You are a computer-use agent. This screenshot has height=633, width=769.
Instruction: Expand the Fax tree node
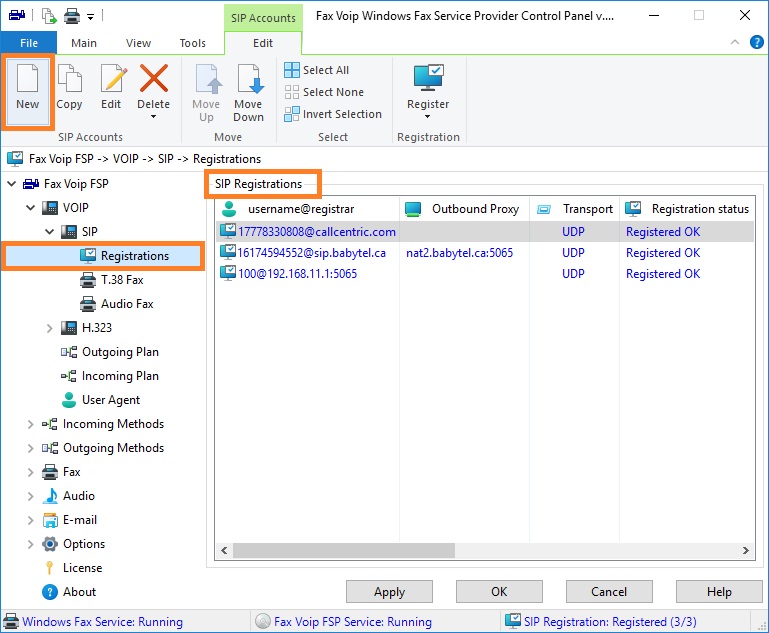(x=30, y=472)
